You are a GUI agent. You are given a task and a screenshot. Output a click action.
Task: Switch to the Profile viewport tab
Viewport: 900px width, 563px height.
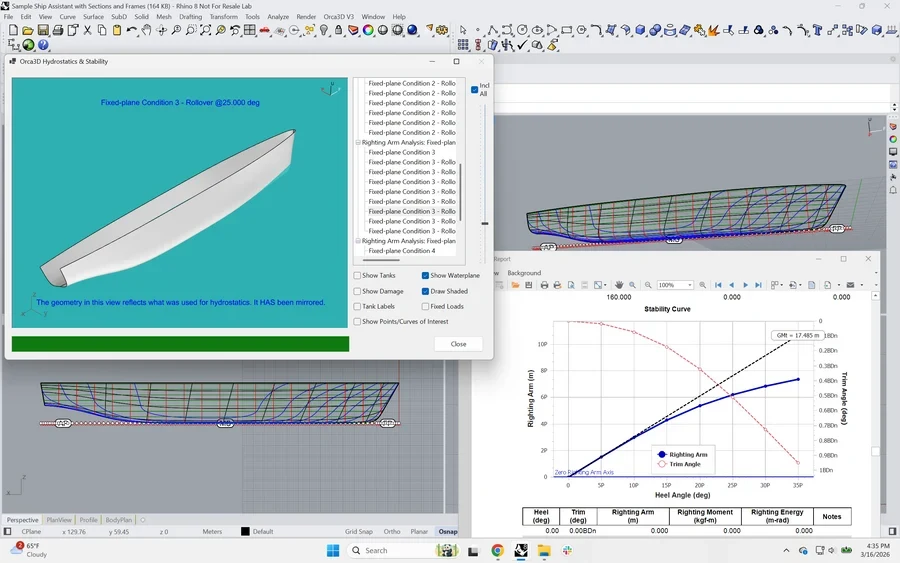88,520
